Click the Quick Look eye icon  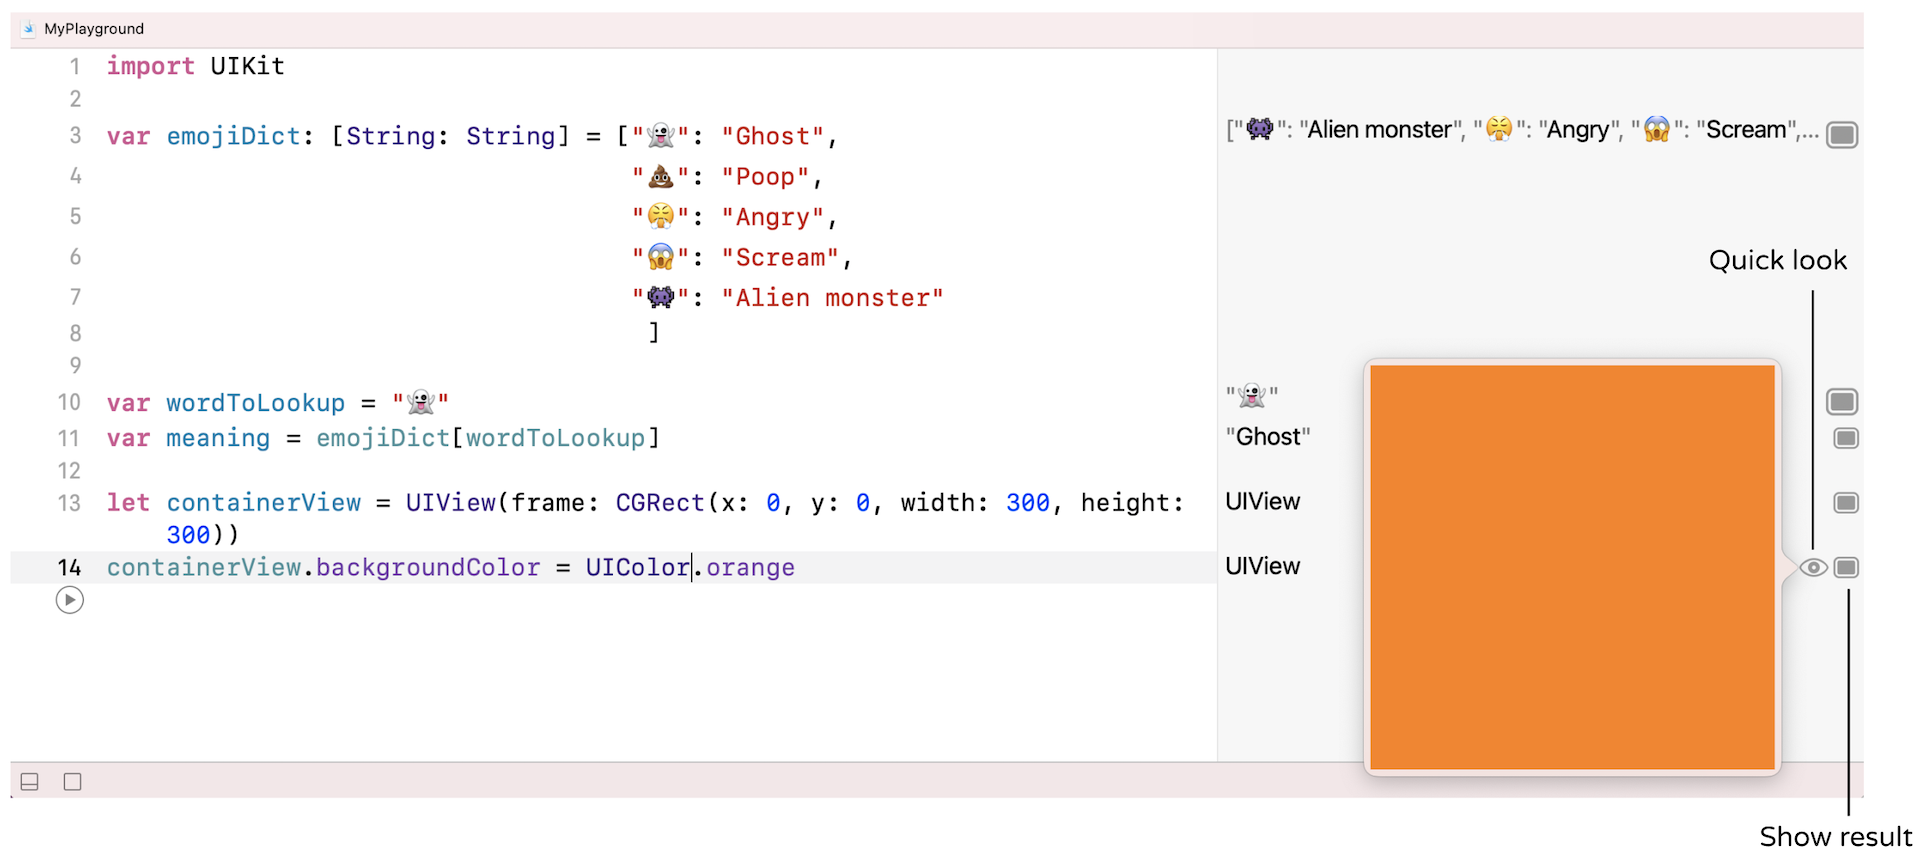coord(1813,568)
